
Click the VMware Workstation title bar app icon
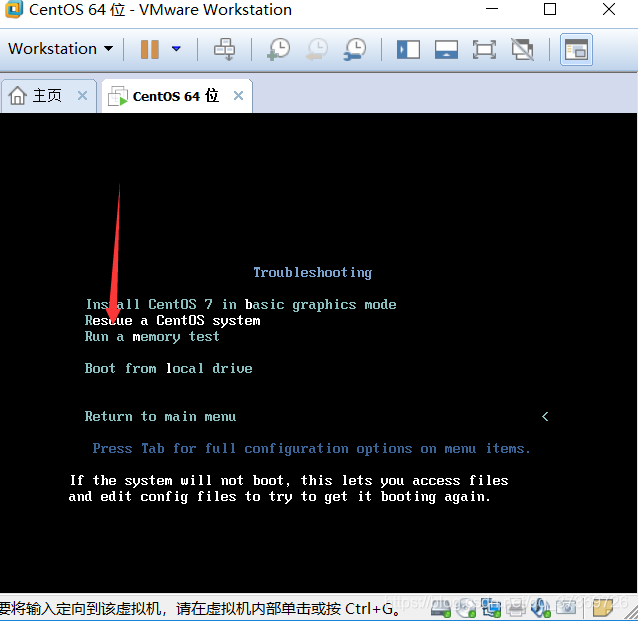(x=13, y=9)
